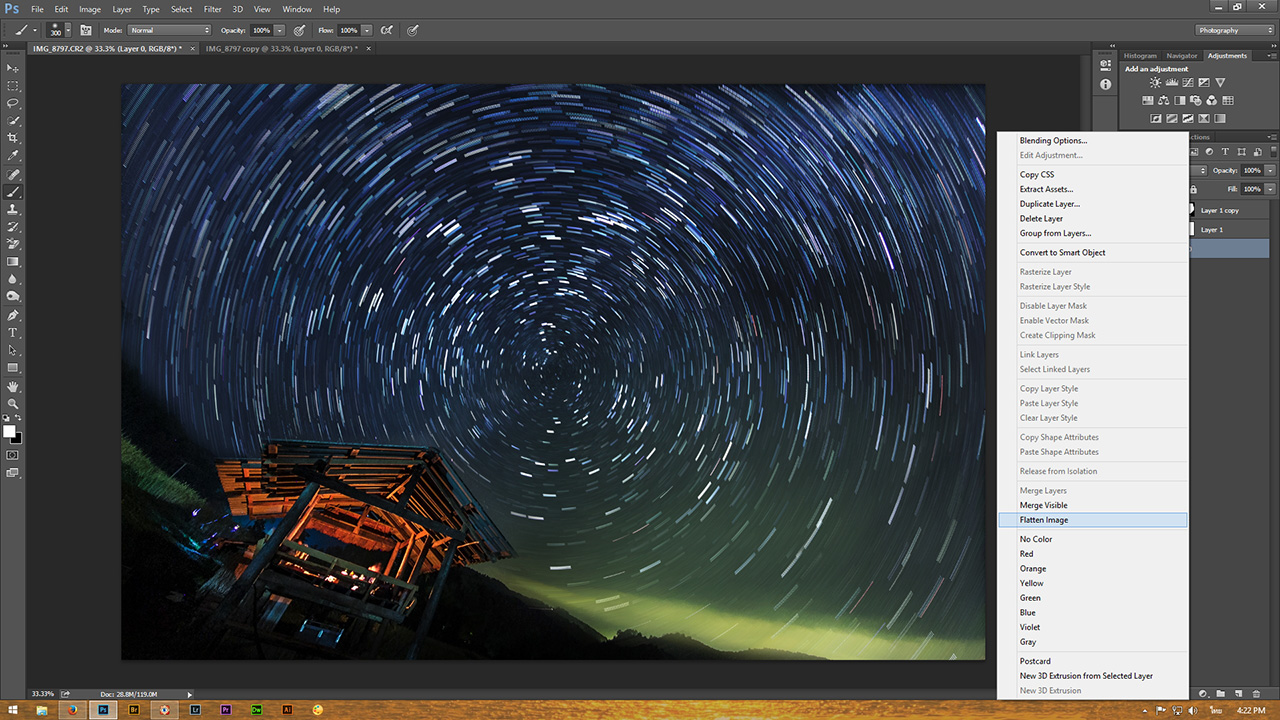Open the brush Mode dropdown

(169, 30)
